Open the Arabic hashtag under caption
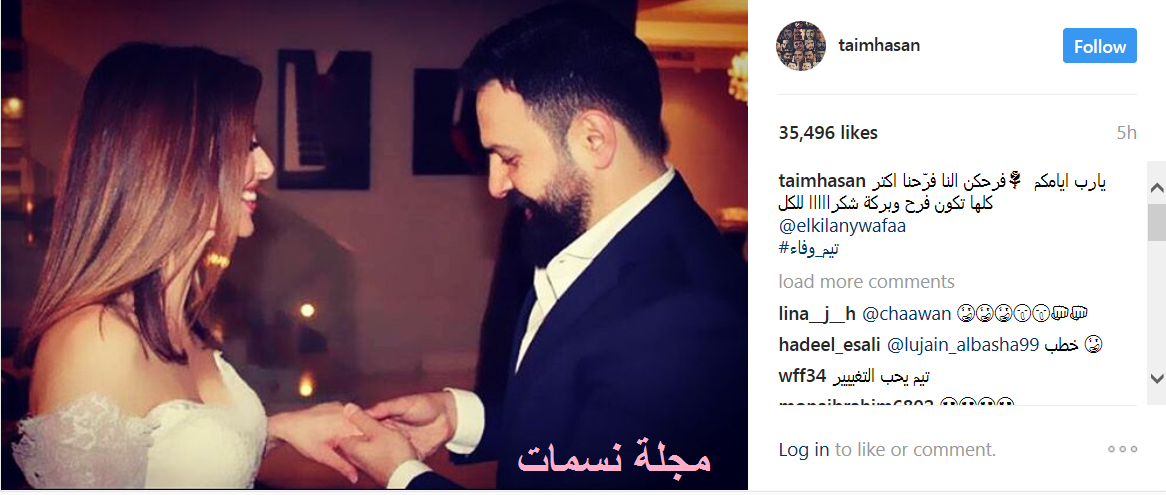 [x=809, y=249]
